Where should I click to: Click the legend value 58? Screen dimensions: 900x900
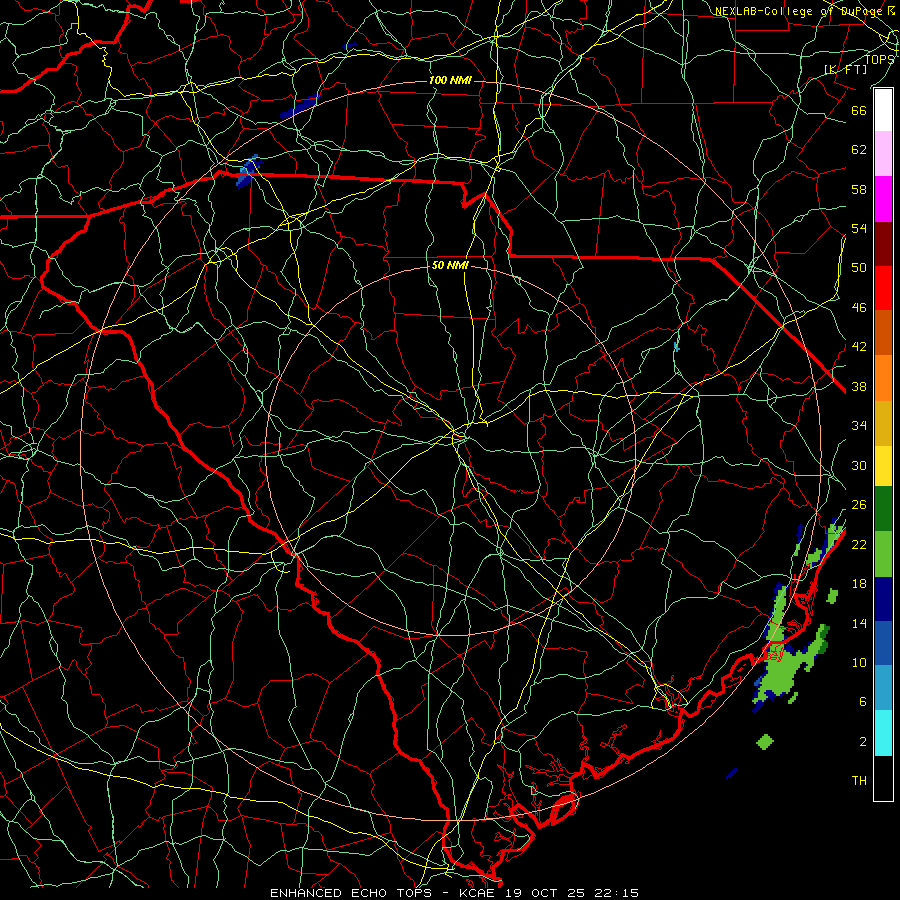point(859,189)
